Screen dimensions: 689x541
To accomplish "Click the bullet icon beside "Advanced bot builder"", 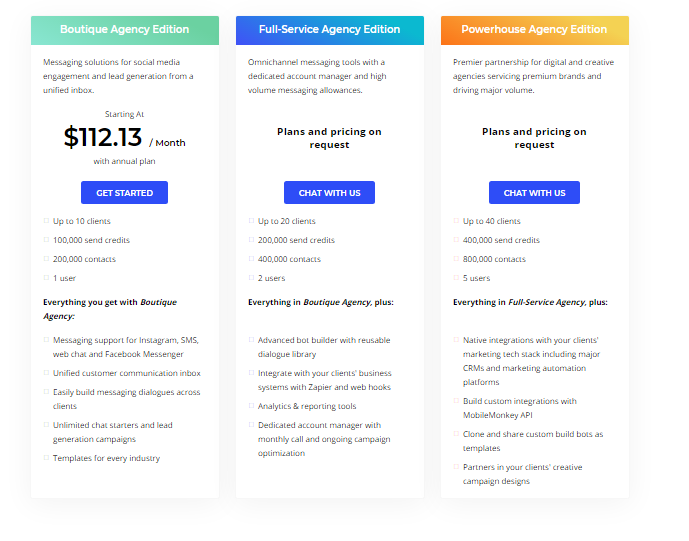I will click(251, 340).
